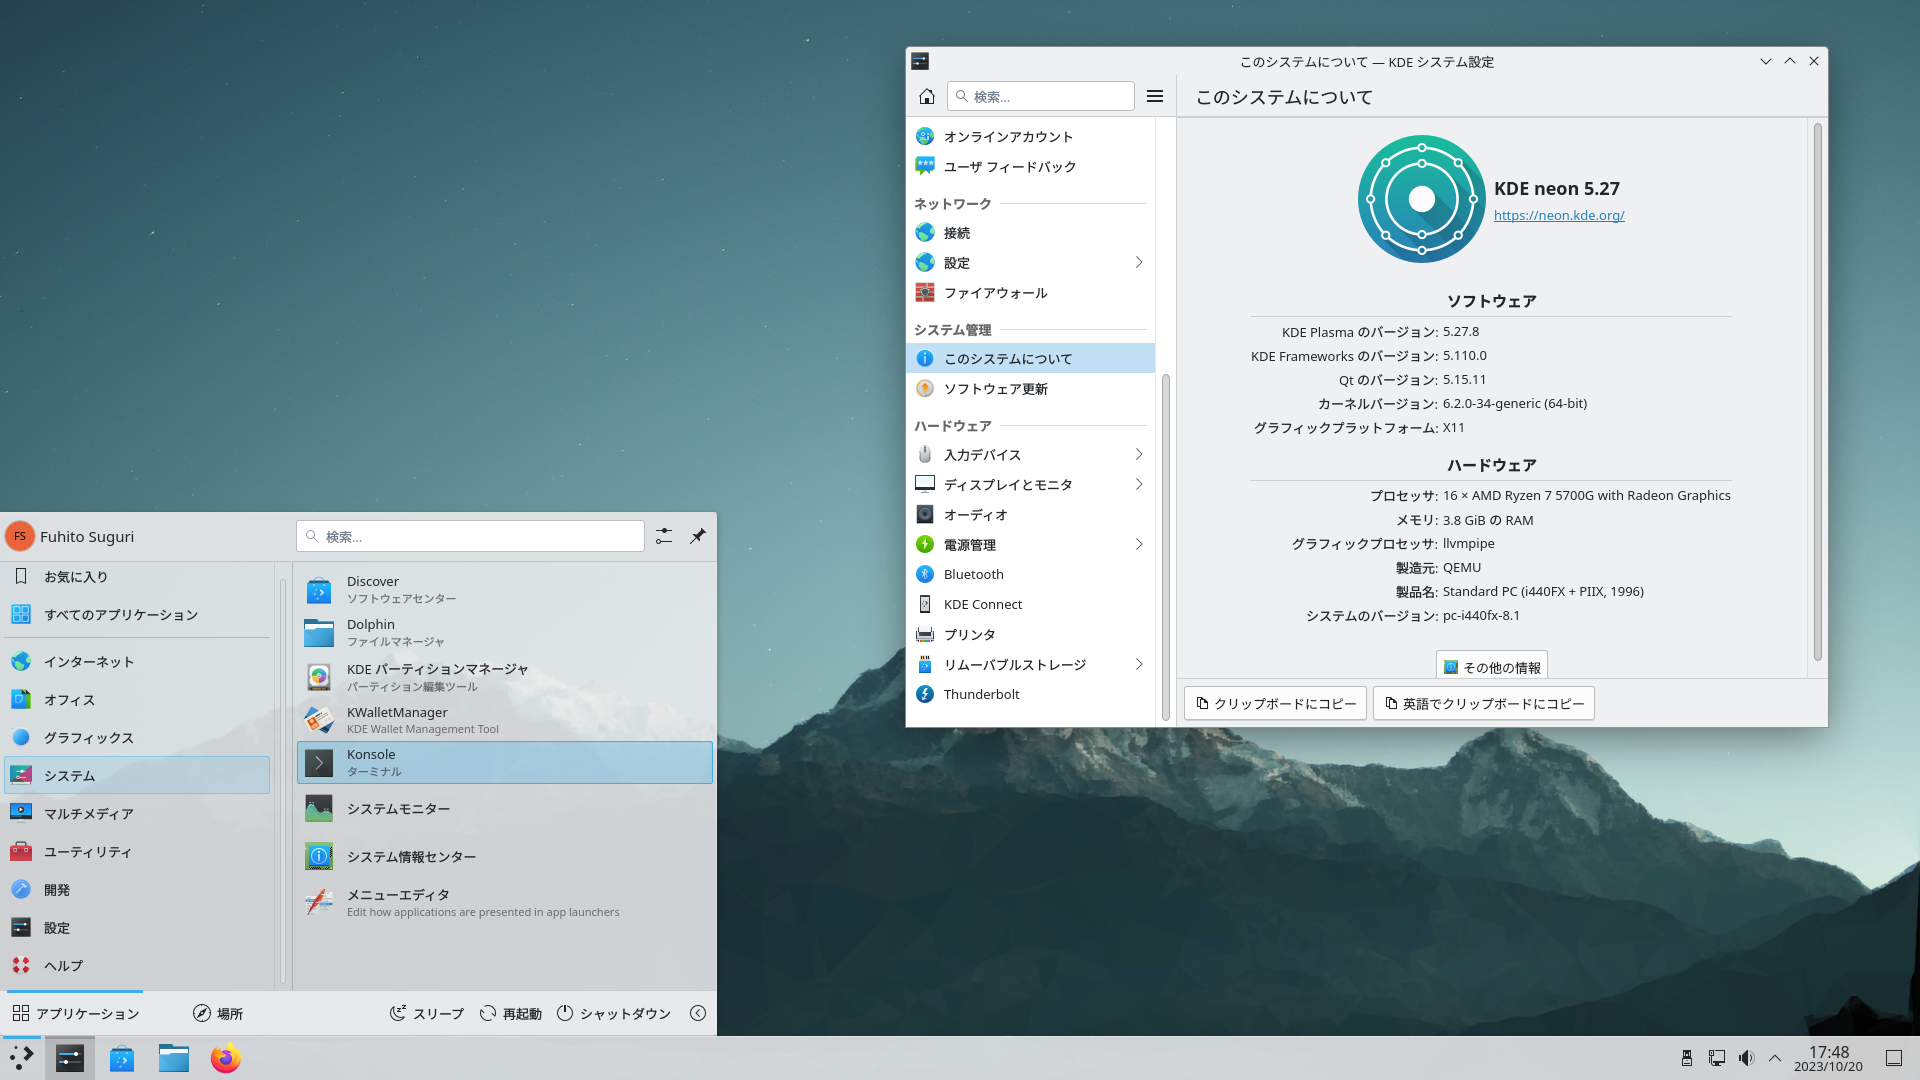1920x1080 pixels.
Task: Click the sidebar scrollbar in System Settings
Action: [x=1165, y=545]
